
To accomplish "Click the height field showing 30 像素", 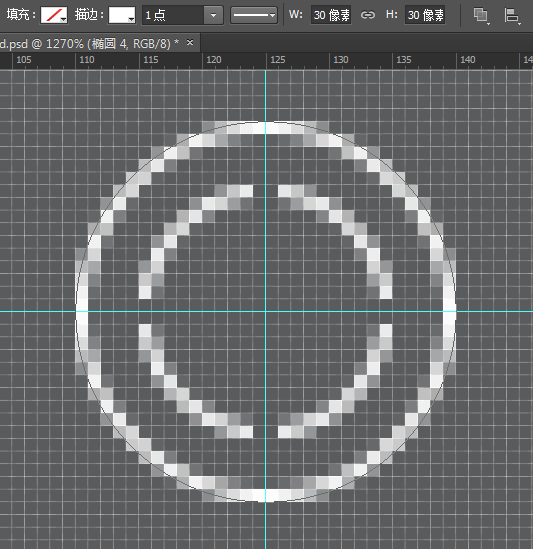I will click(x=425, y=15).
